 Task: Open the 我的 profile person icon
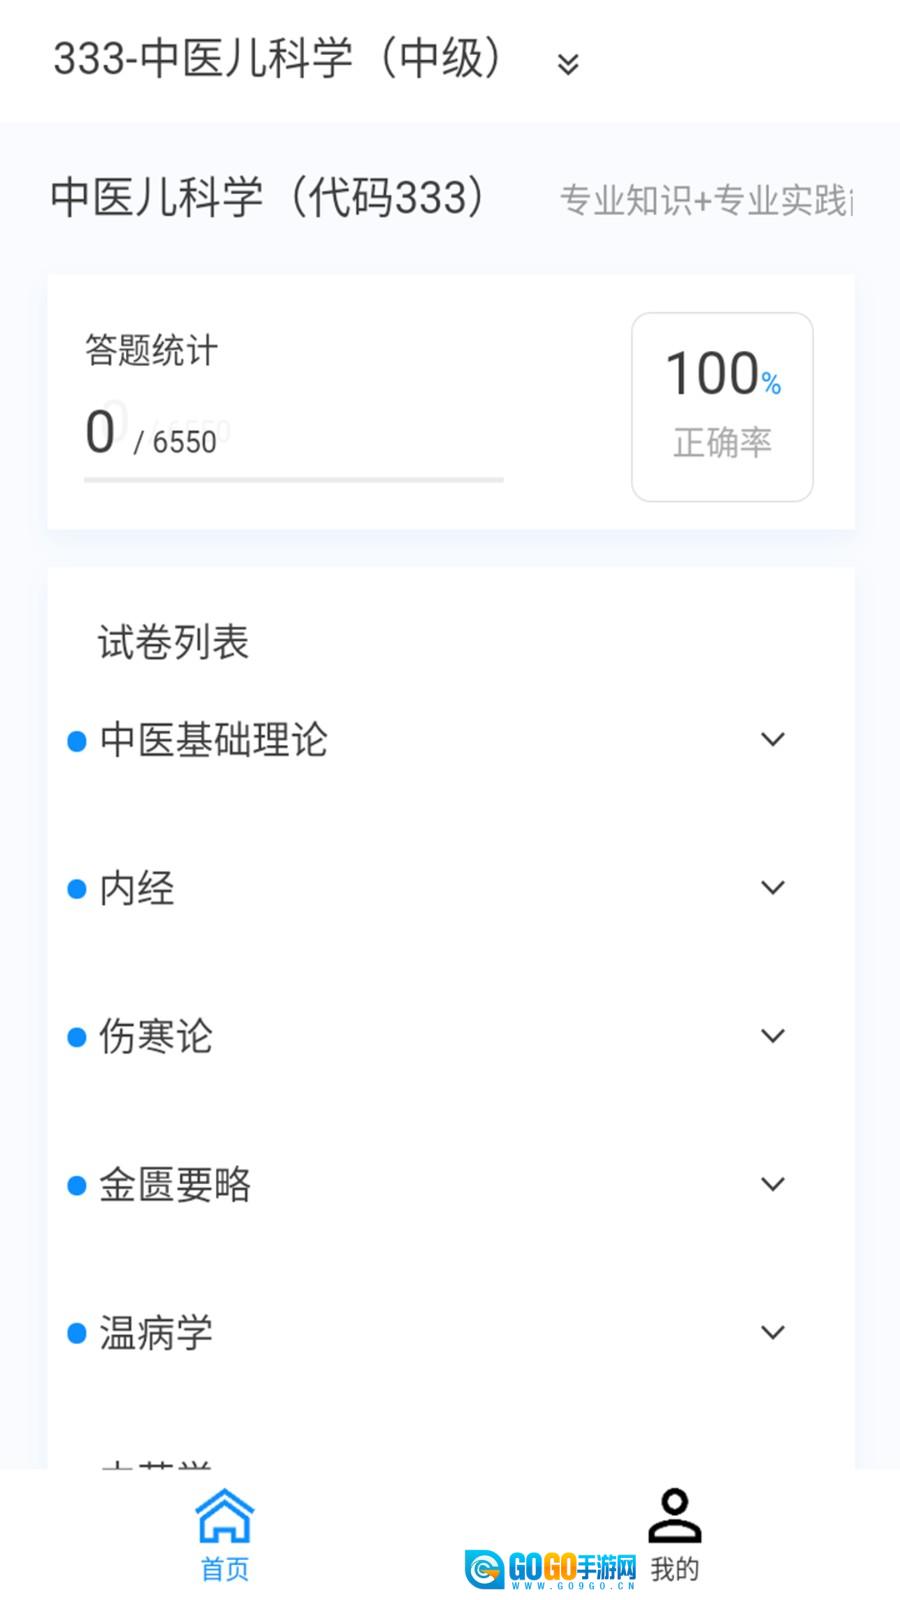point(675,1515)
